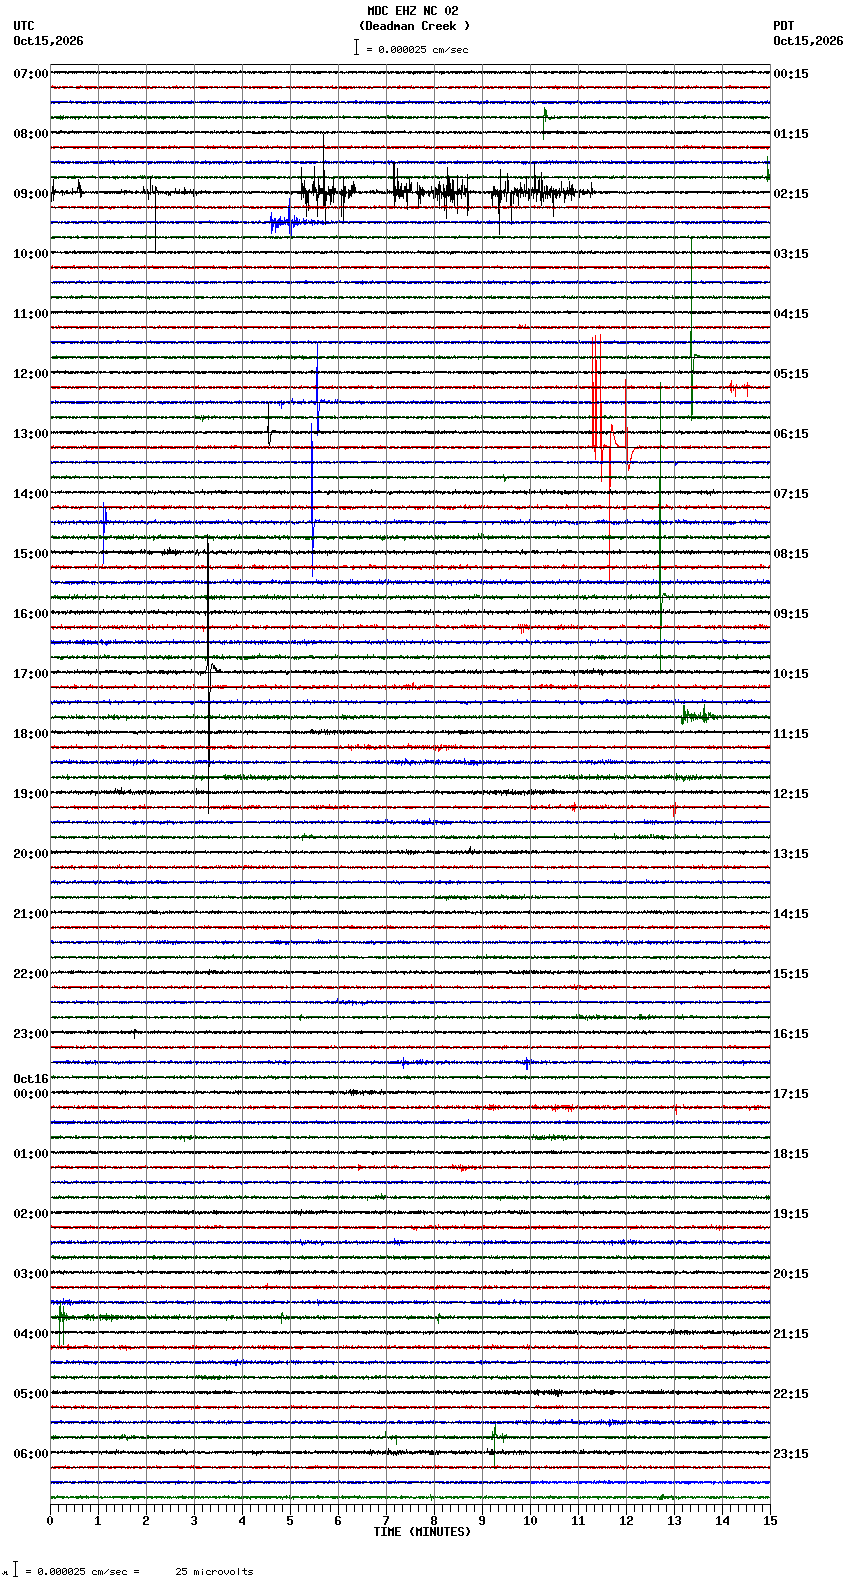The image size is (850, 1584).
Task: Click the '12:00' UTC time label
Action: [x=31, y=374]
